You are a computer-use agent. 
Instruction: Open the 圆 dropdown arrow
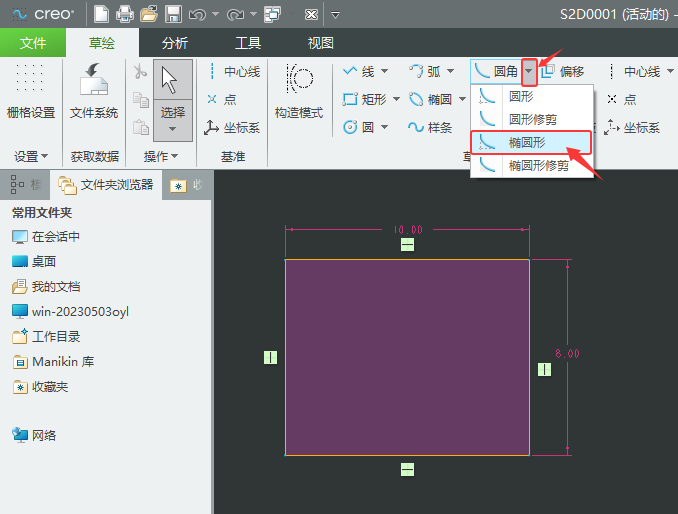384,128
